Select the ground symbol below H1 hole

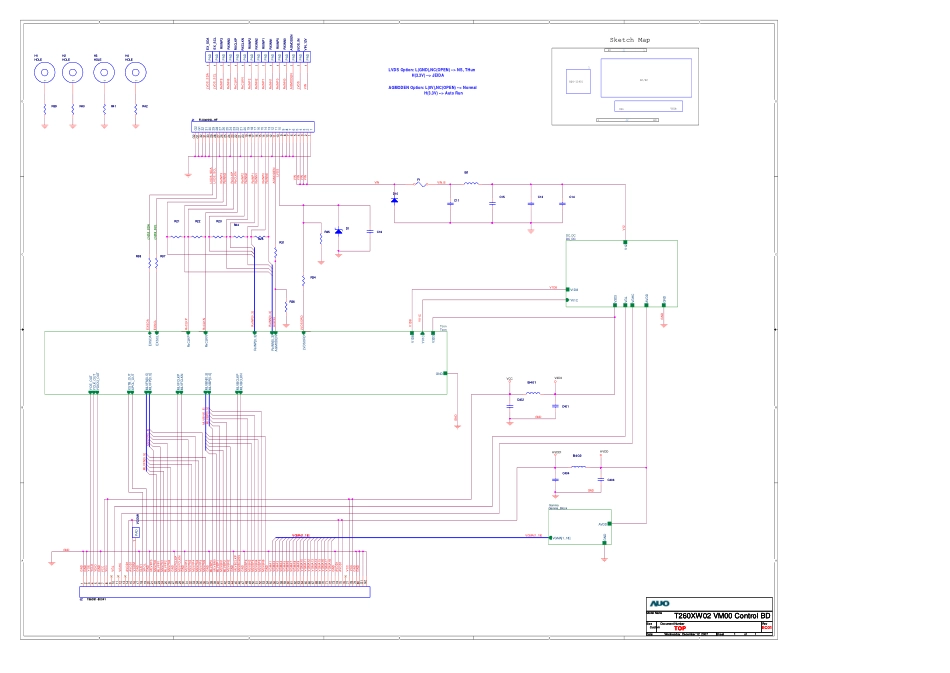point(44,124)
